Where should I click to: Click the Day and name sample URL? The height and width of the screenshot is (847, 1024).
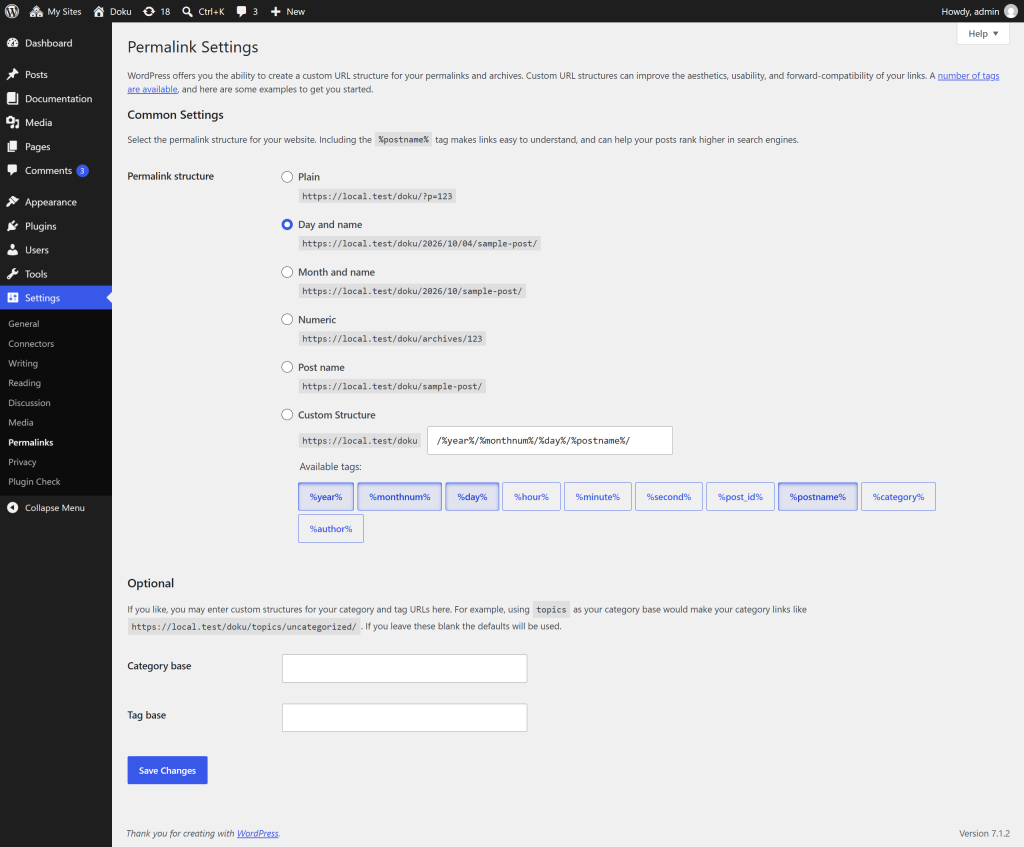[x=419, y=244]
